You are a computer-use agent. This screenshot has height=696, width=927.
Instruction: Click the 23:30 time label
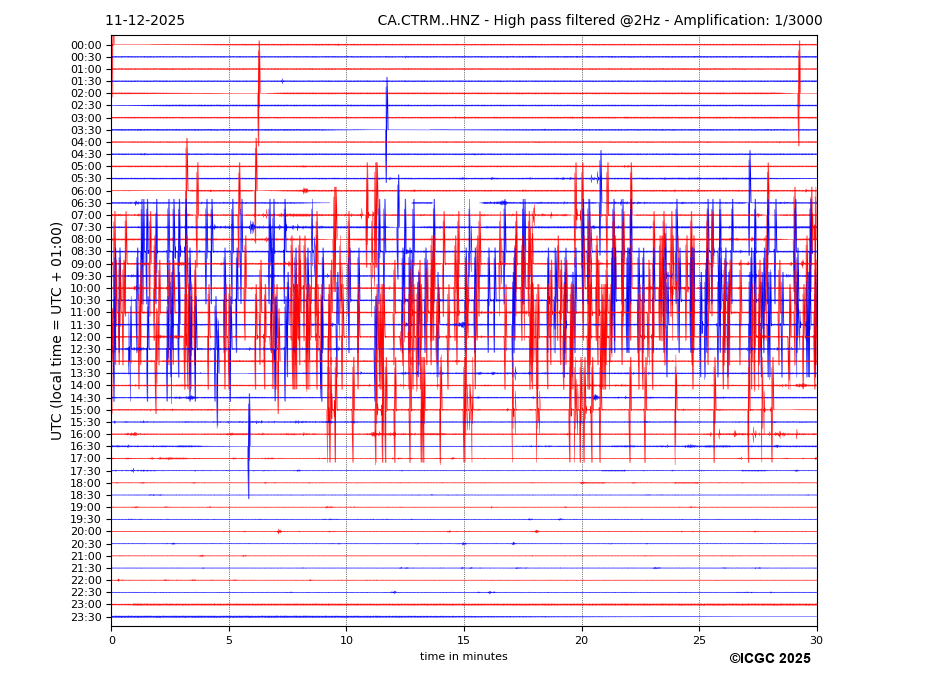coord(86,617)
